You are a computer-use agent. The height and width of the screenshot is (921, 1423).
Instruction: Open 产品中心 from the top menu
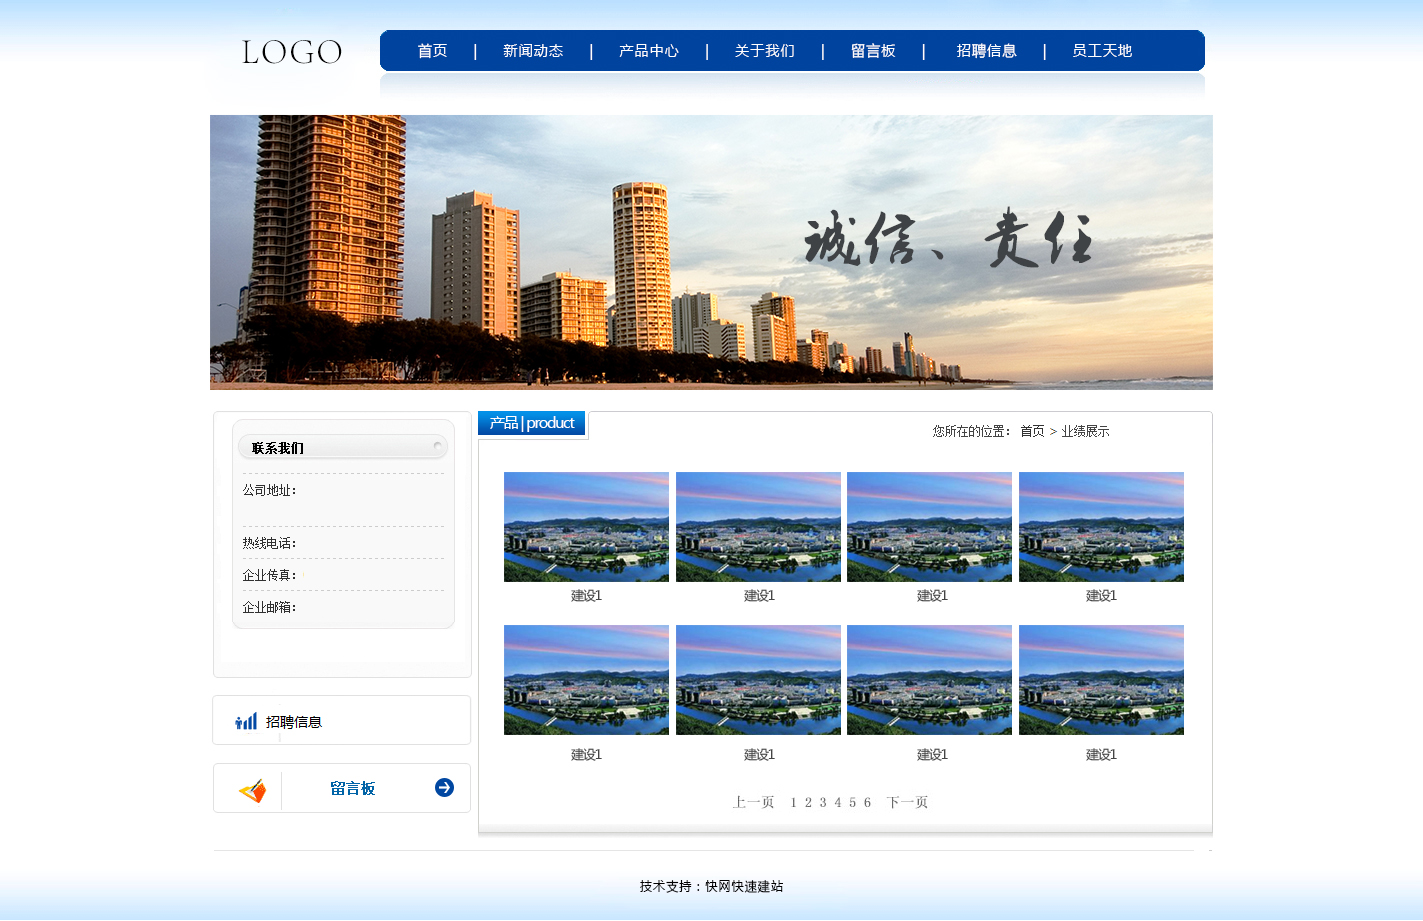click(648, 51)
